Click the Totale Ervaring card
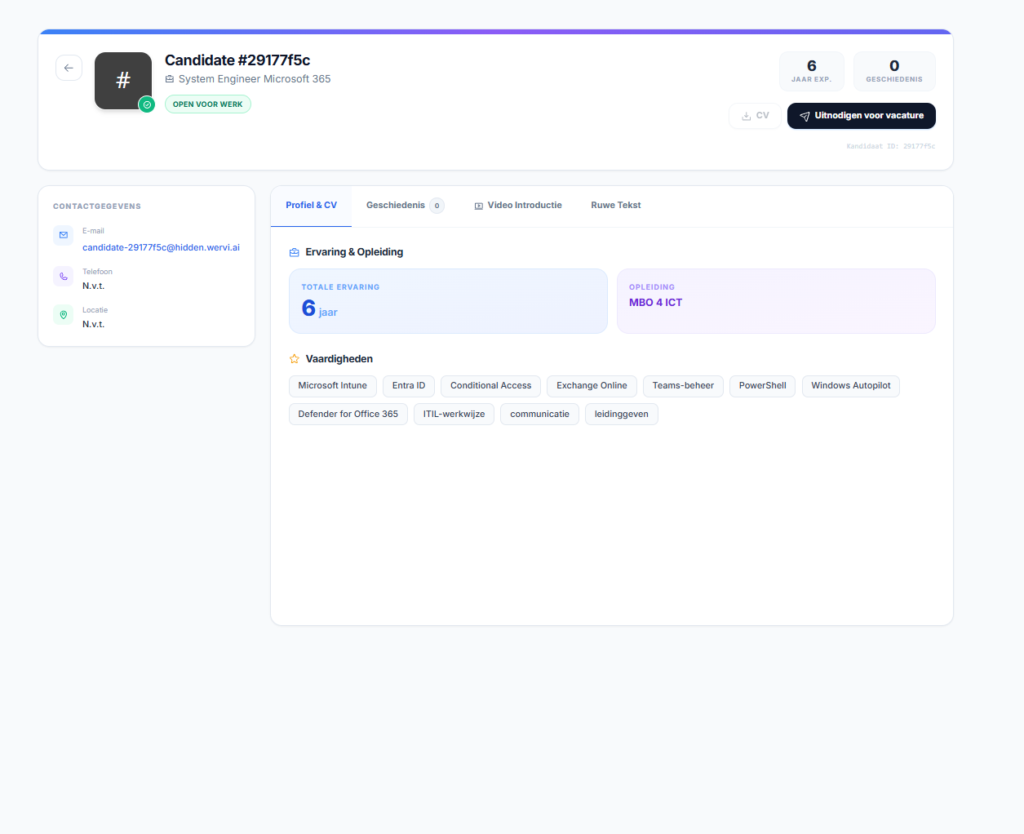 click(x=448, y=301)
